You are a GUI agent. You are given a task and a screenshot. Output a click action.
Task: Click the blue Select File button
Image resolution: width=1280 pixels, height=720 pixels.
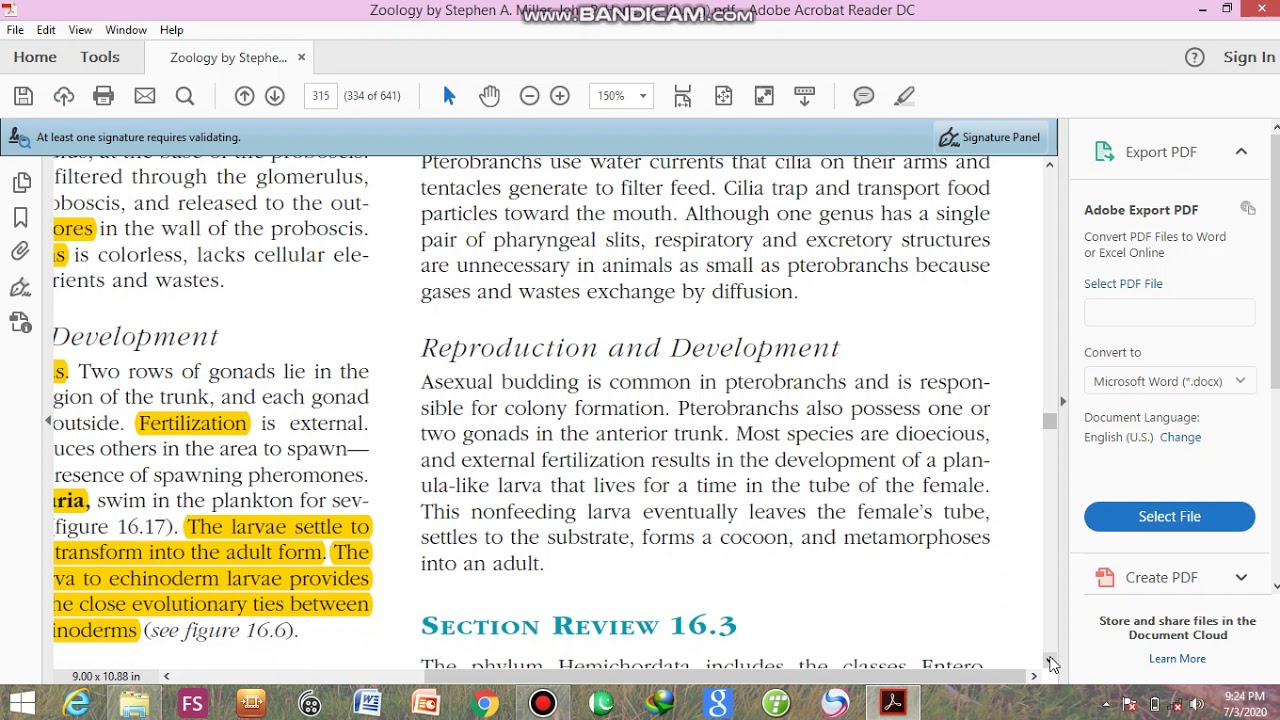[x=1169, y=516]
